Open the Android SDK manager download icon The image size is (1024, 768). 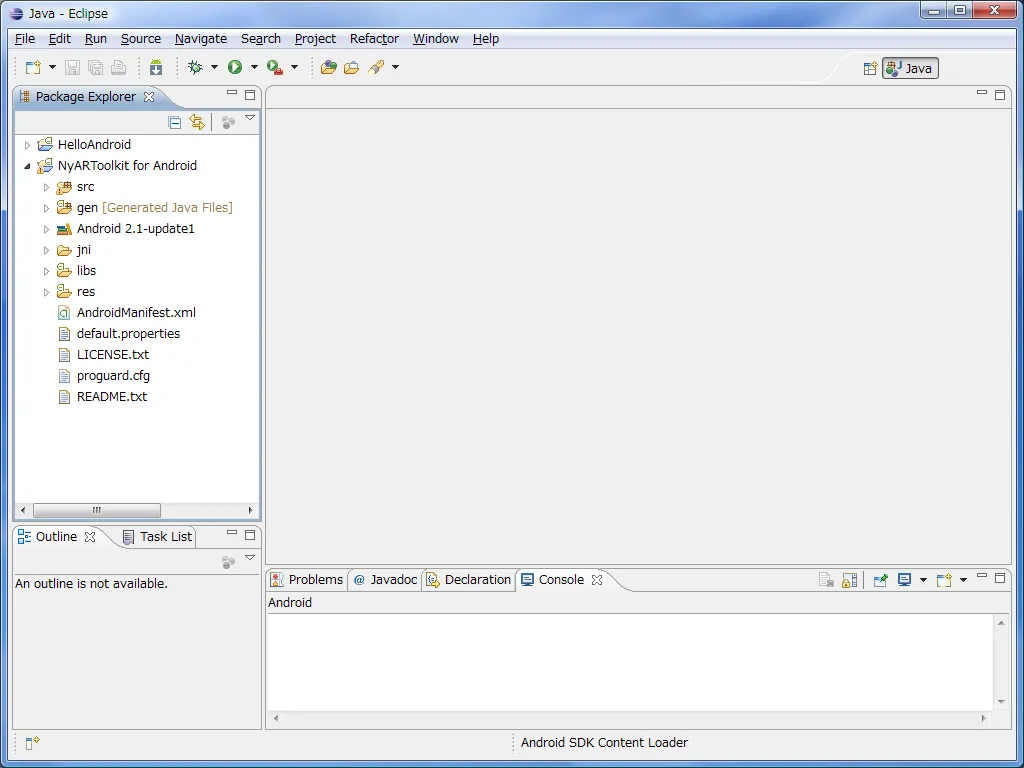point(155,67)
